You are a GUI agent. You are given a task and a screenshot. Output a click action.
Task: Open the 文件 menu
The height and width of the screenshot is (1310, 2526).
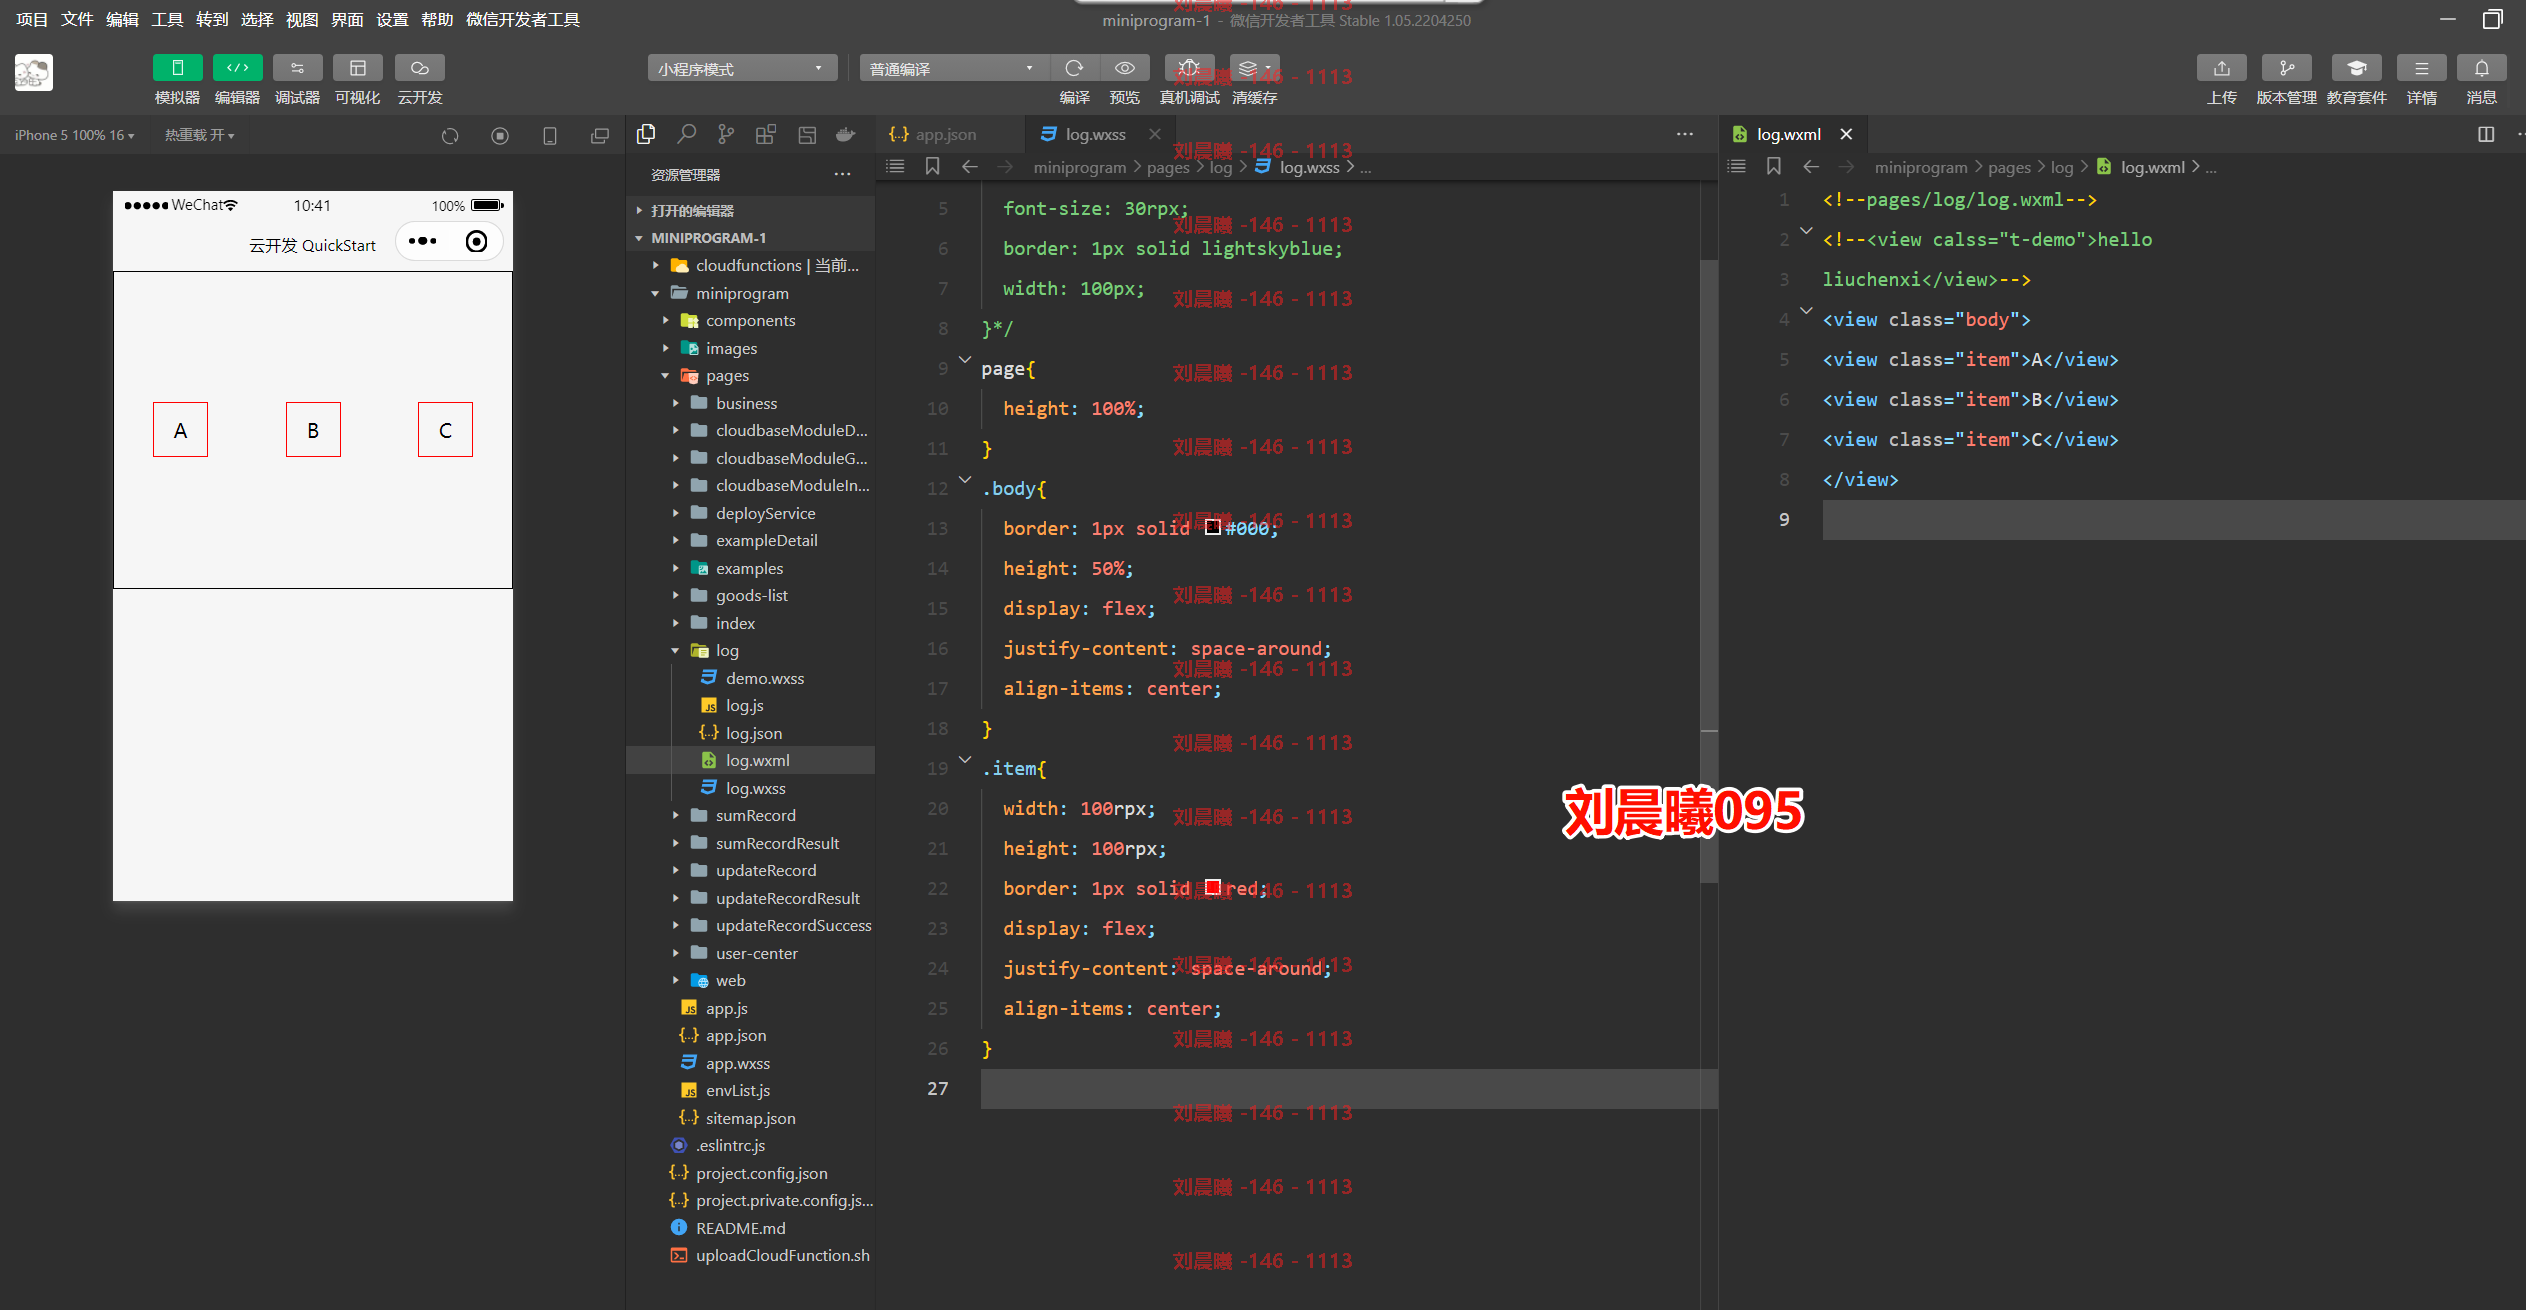pos(77,19)
